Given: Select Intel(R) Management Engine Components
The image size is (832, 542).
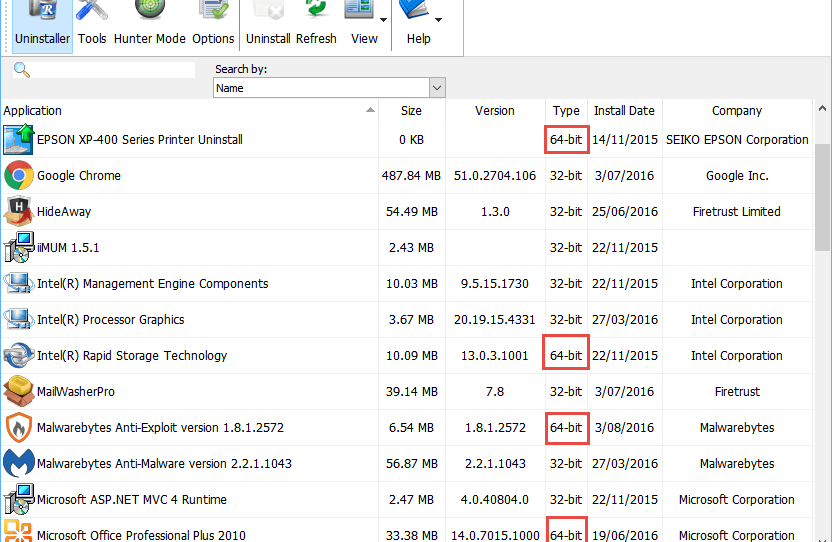Looking at the screenshot, I should point(152,283).
